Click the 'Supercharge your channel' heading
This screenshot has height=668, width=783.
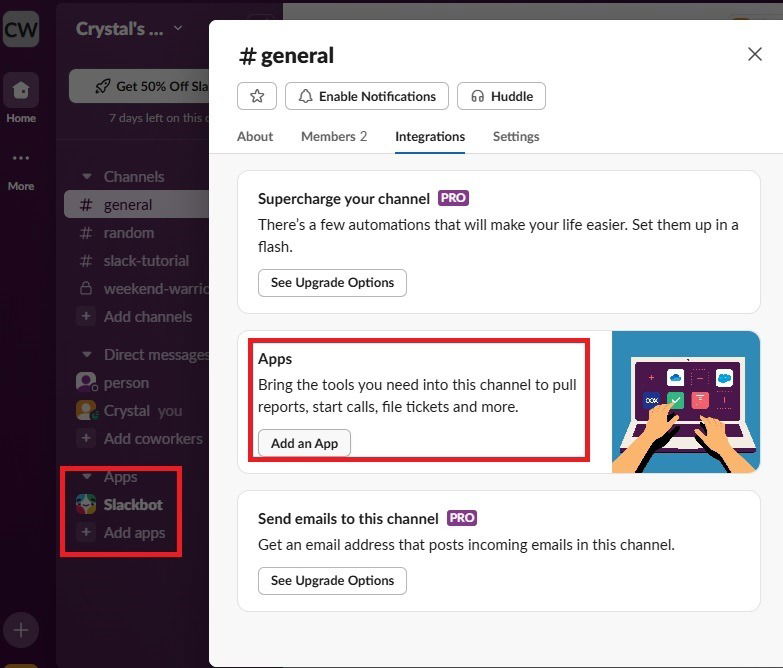point(344,199)
